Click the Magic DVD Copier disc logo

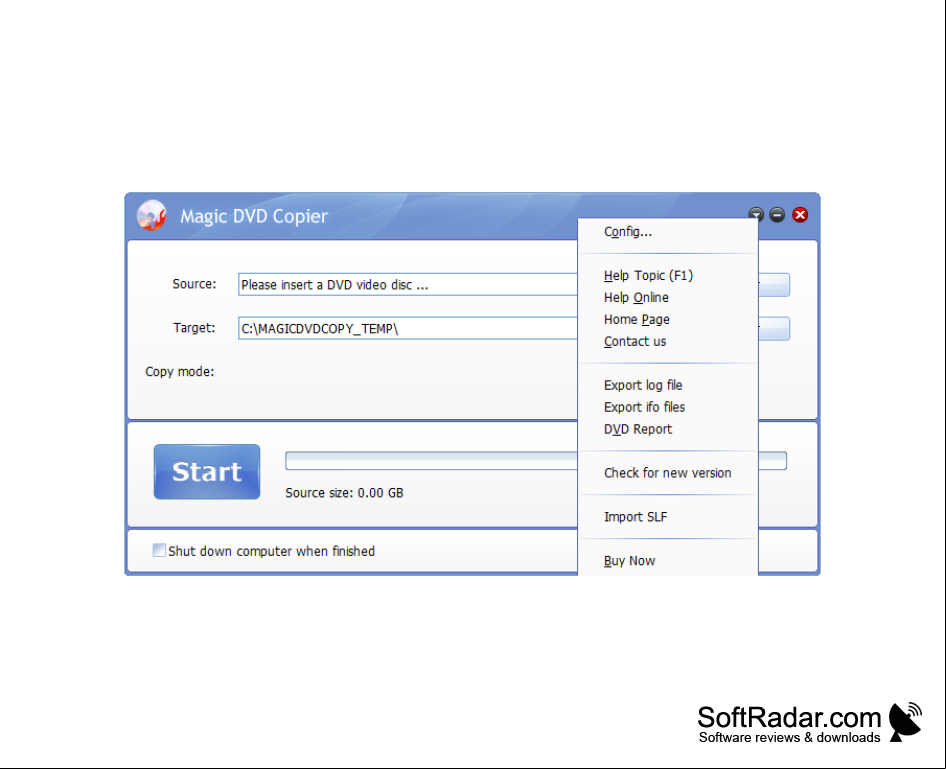151,215
